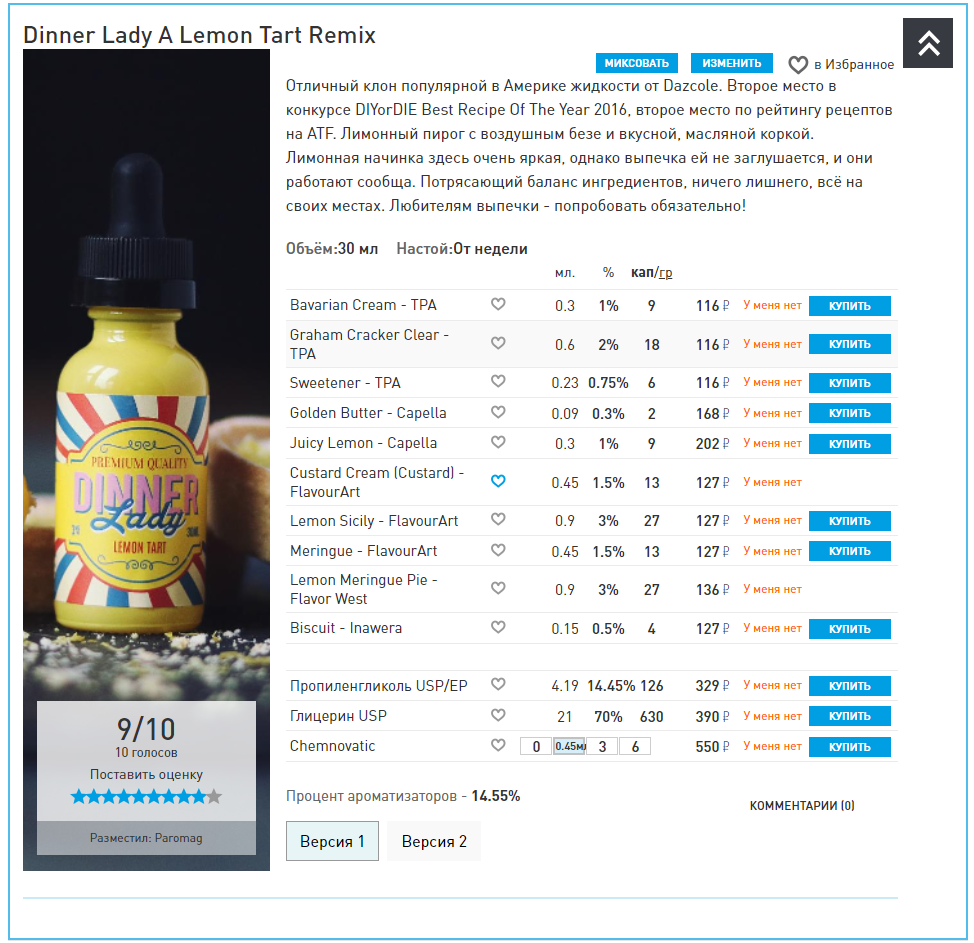Favorite Biscuit - Inawera heart icon
974x943 pixels.
(498, 627)
